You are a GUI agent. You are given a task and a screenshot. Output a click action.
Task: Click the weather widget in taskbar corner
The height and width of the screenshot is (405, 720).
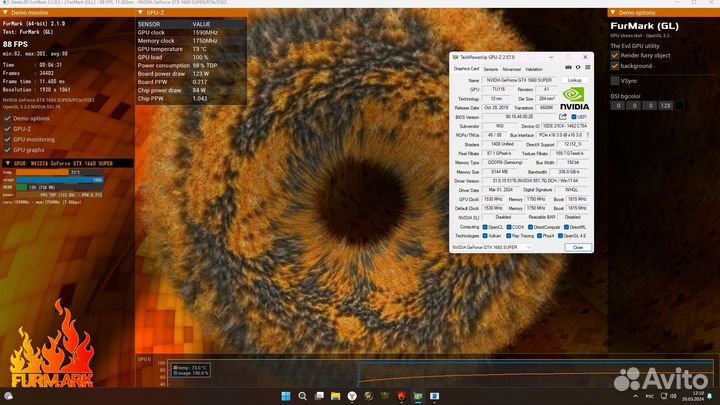click(x=8, y=396)
